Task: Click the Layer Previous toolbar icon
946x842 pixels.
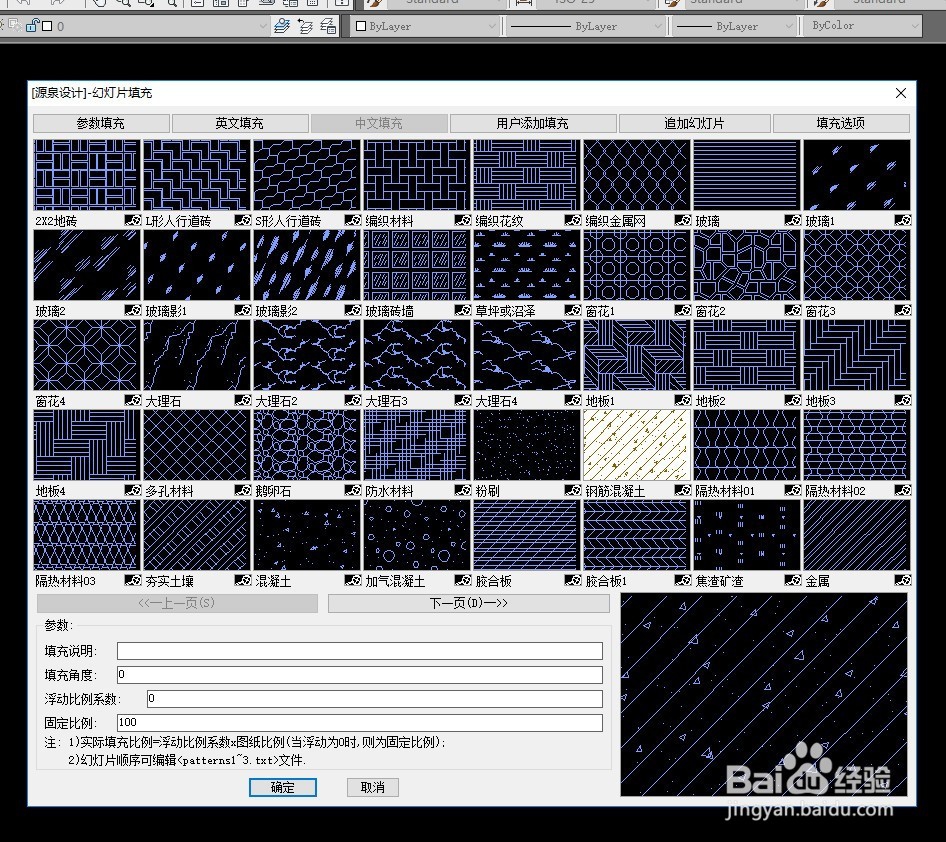Action: [x=305, y=26]
